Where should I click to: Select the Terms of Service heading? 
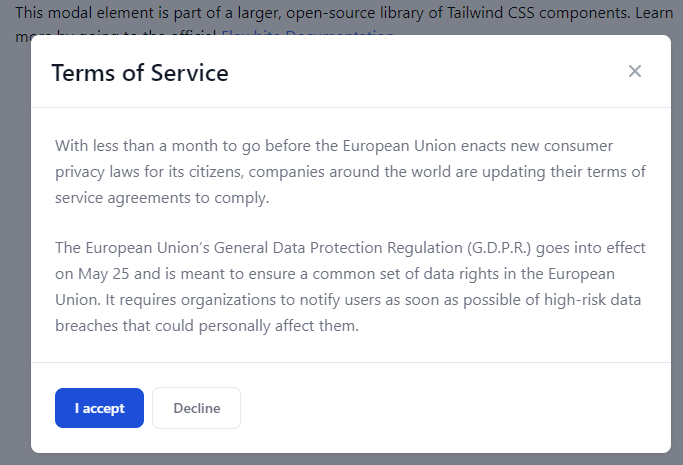[x=140, y=72]
